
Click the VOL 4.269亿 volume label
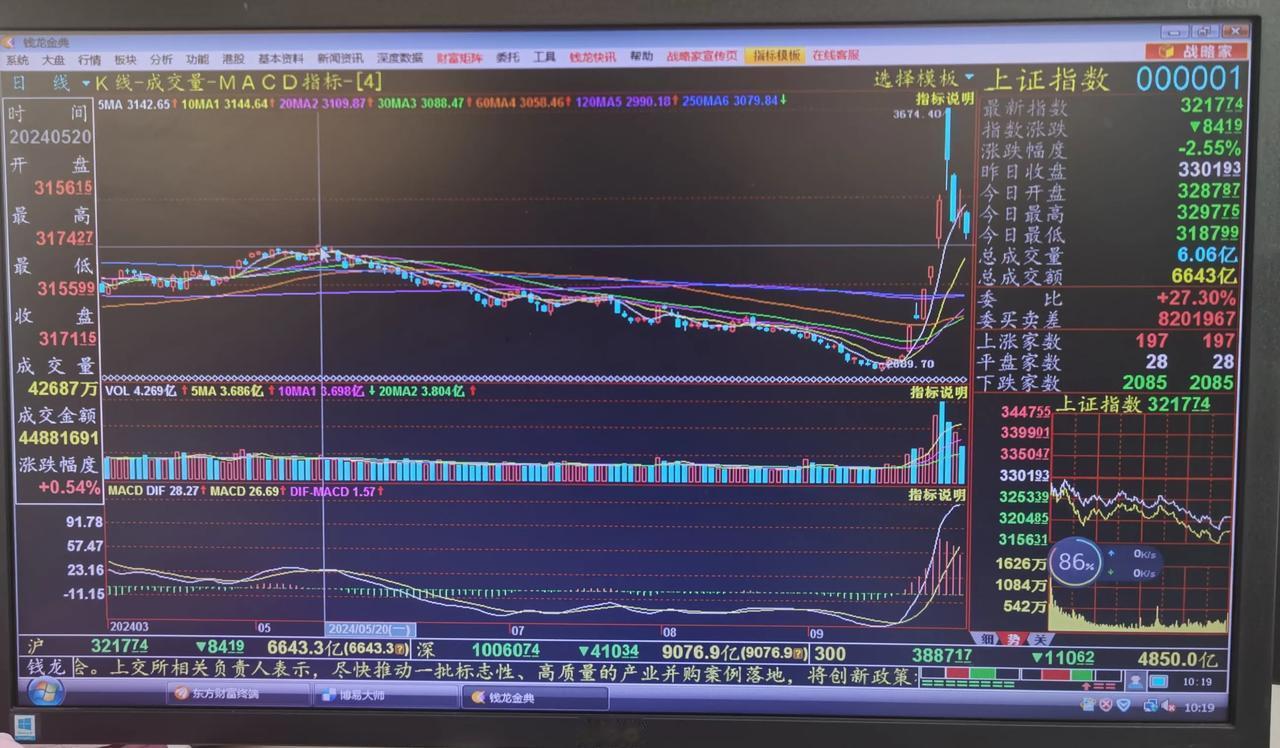140,391
